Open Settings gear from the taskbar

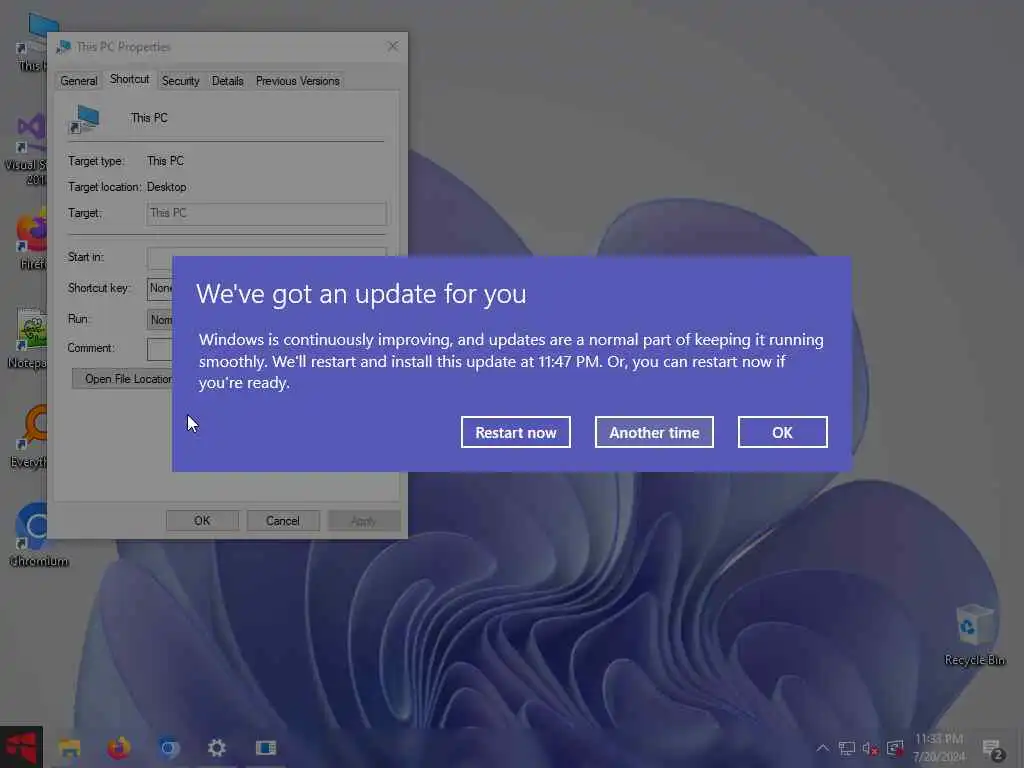click(217, 747)
